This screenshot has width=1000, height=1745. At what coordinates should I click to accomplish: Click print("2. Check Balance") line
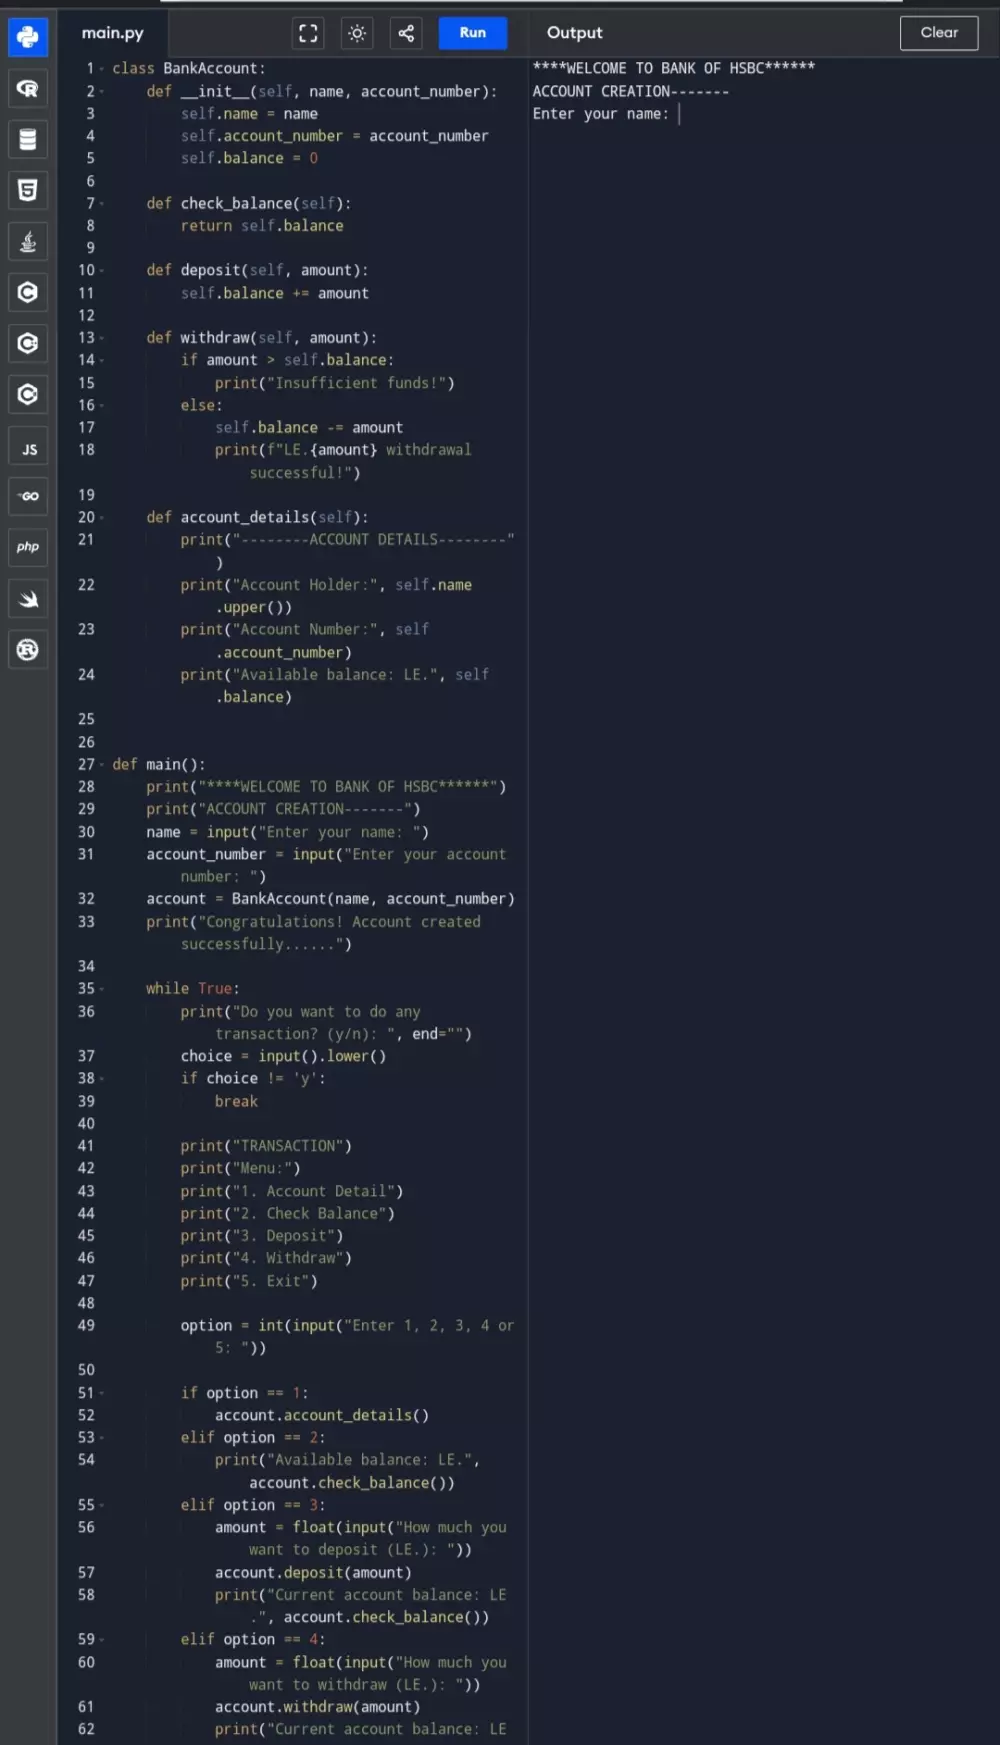(x=288, y=1213)
